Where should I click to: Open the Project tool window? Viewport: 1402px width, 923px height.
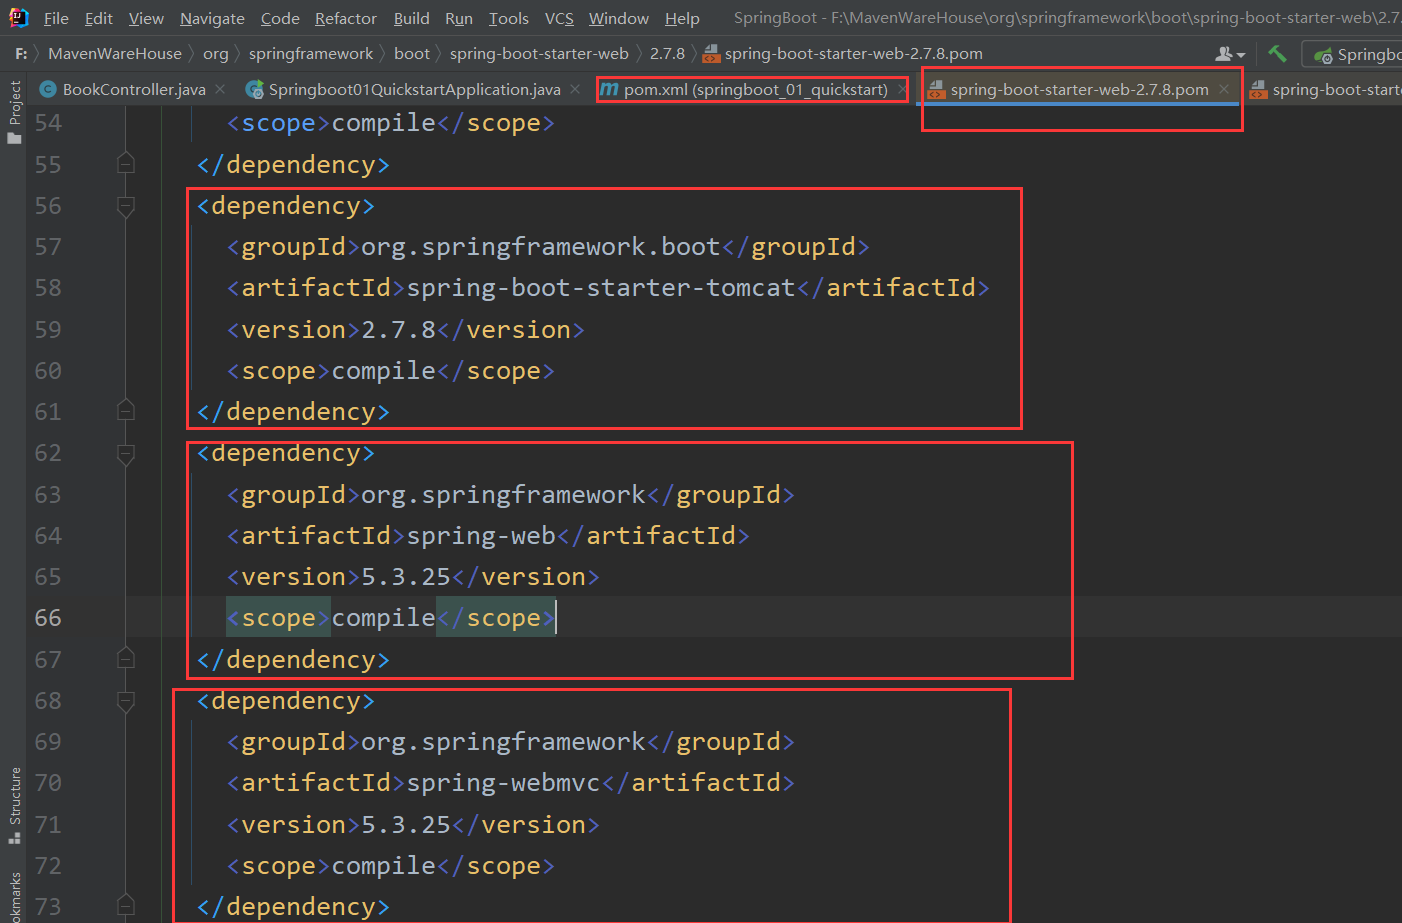pyautogui.click(x=14, y=110)
